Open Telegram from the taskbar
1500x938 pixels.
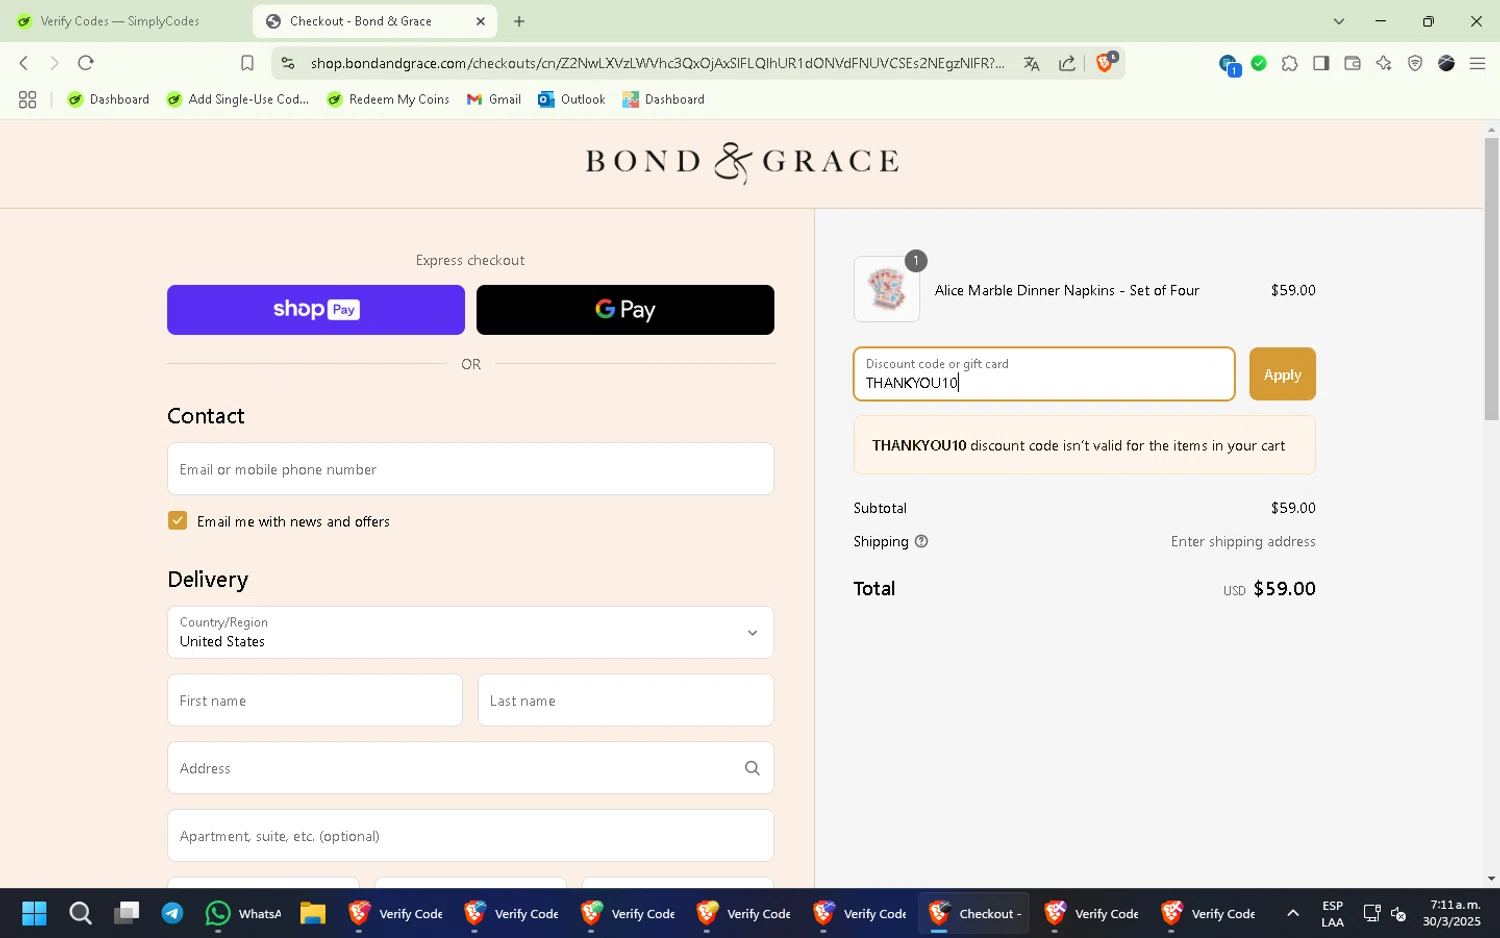pos(172,913)
